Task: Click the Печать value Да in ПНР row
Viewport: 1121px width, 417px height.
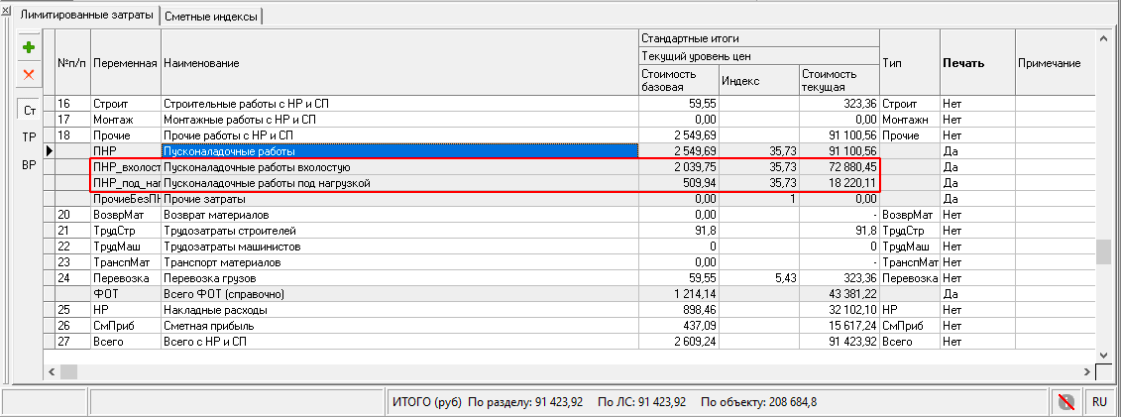Action: pos(977,151)
